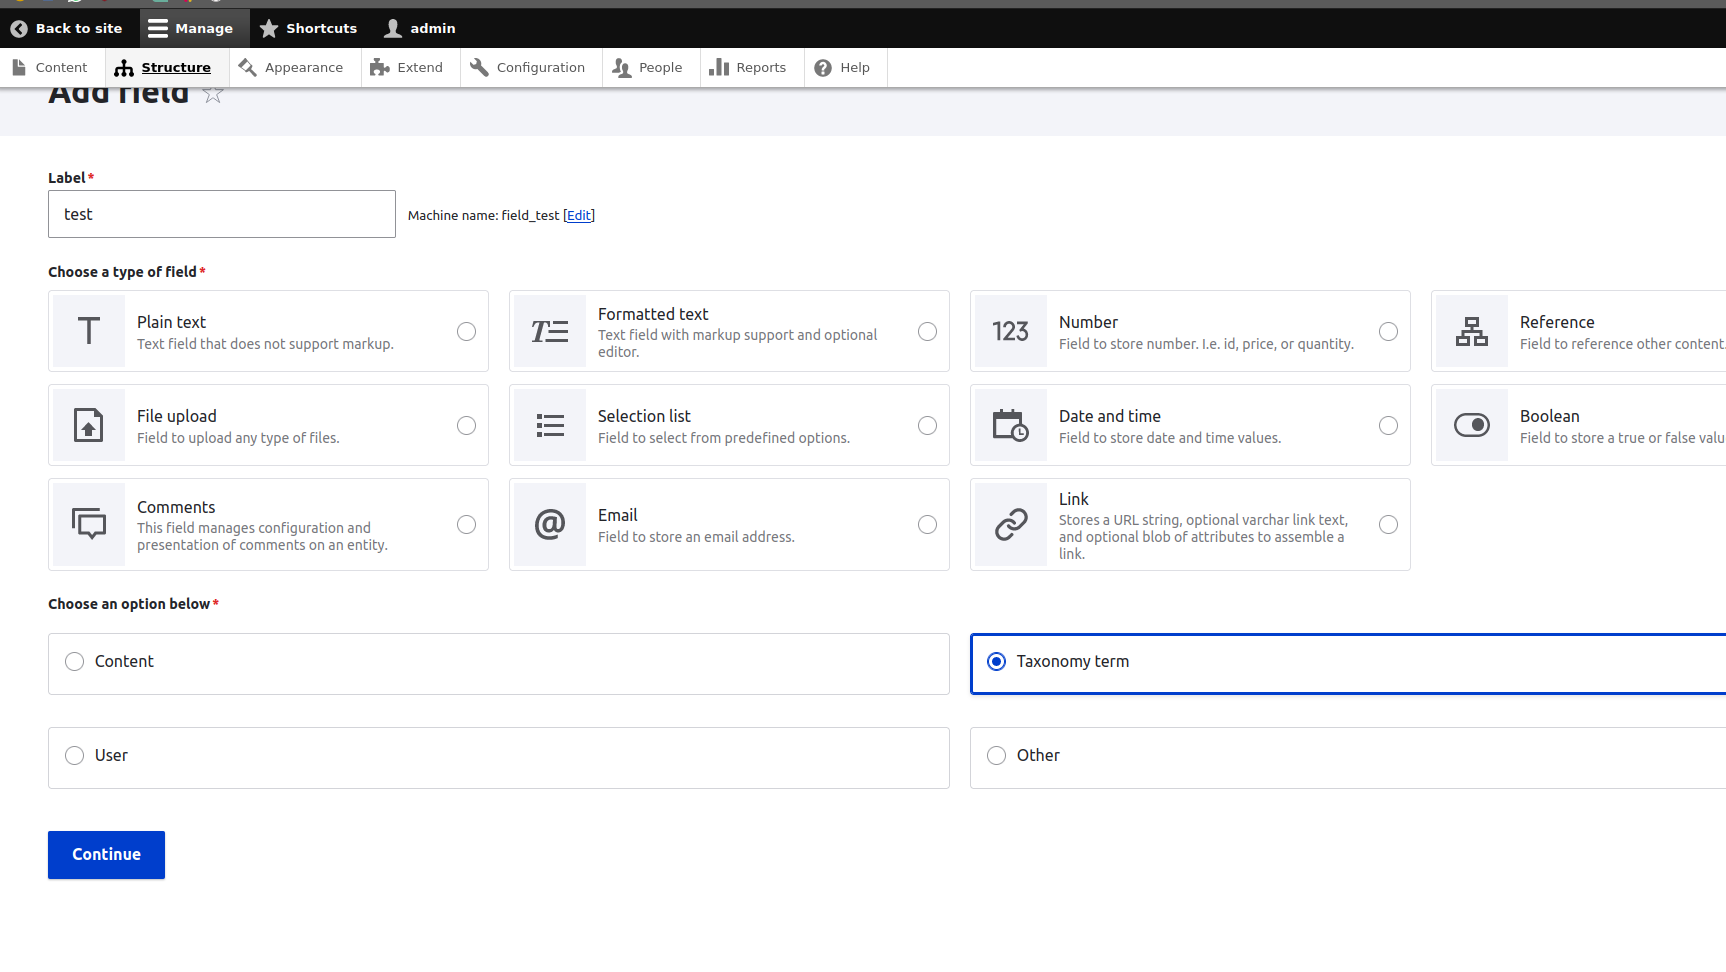1726x972 pixels.
Task: Toggle the Manage toolbar tray
Action: 191,28
